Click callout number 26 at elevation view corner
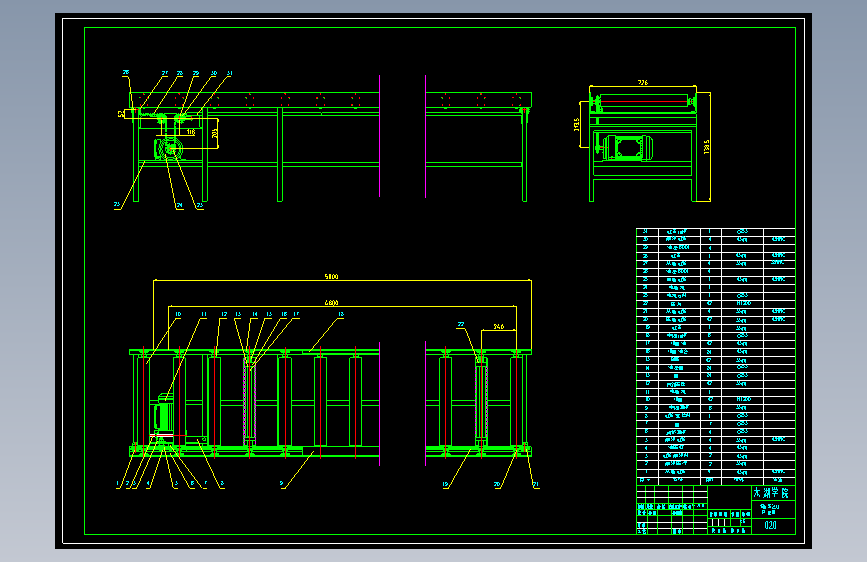 (126, 72)
